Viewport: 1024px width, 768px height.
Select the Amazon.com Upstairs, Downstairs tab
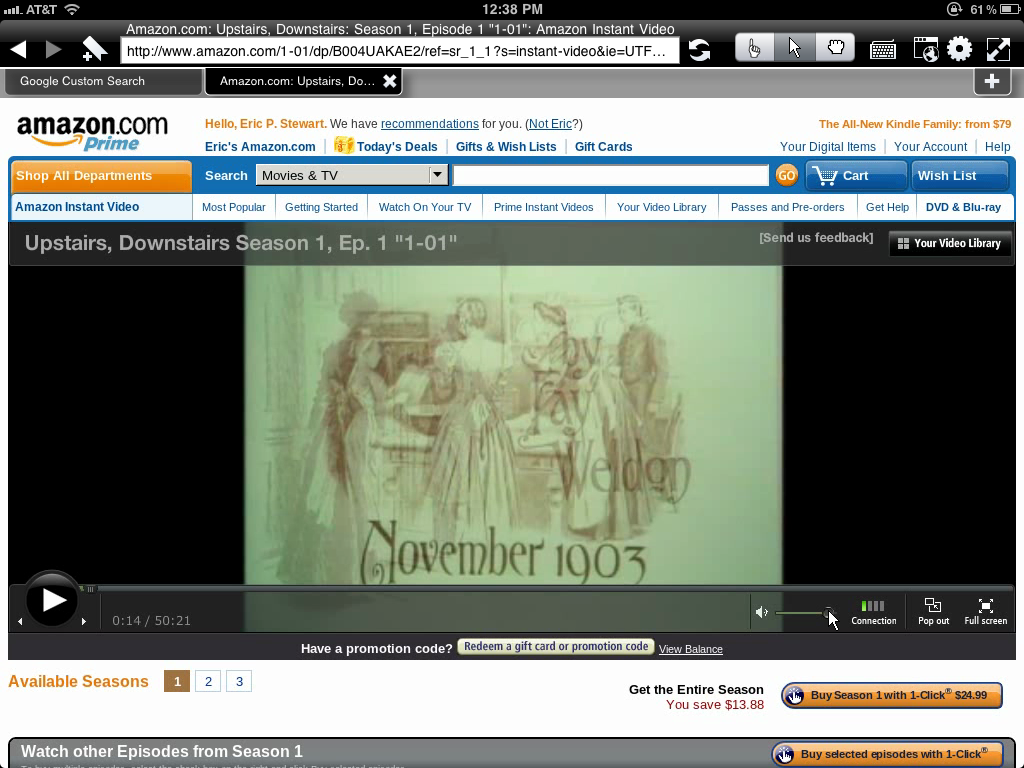tap(297, 81)
